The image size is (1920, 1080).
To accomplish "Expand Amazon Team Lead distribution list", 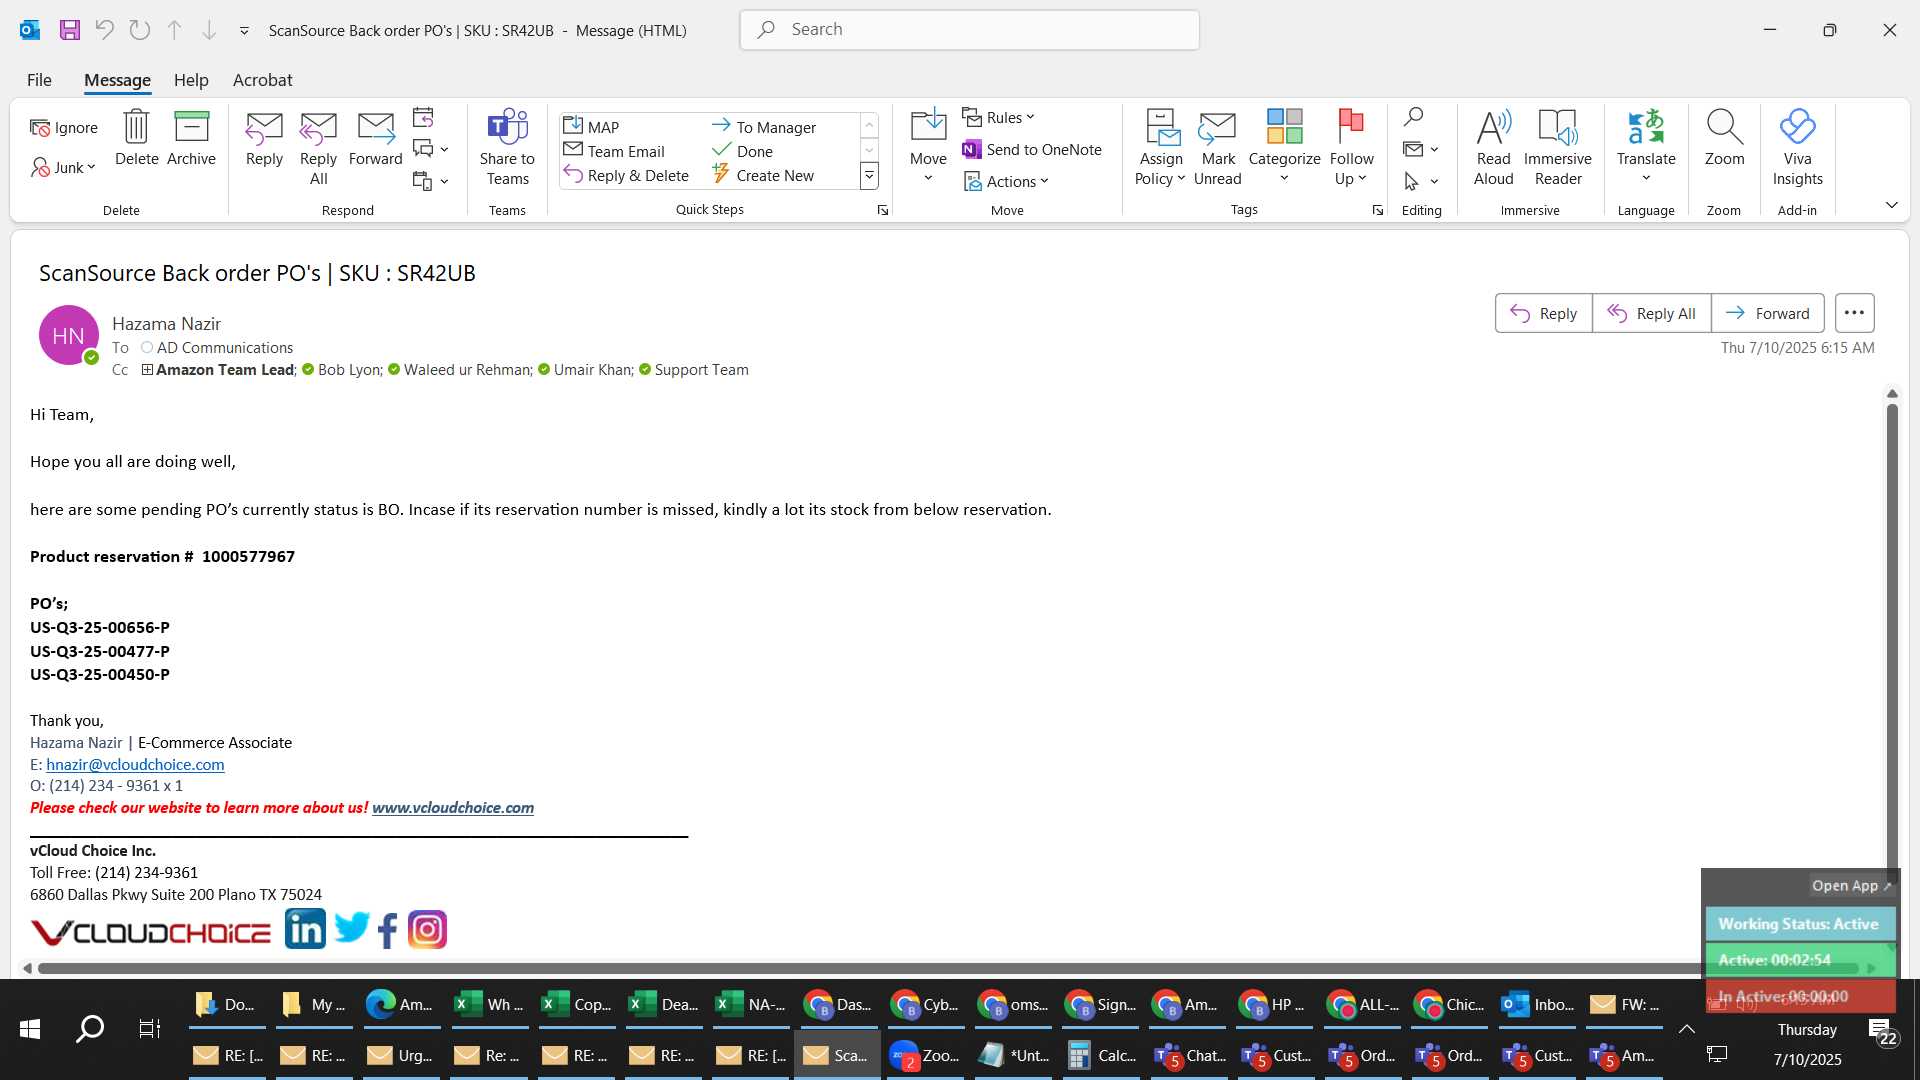I will click(x=147, y=370).
